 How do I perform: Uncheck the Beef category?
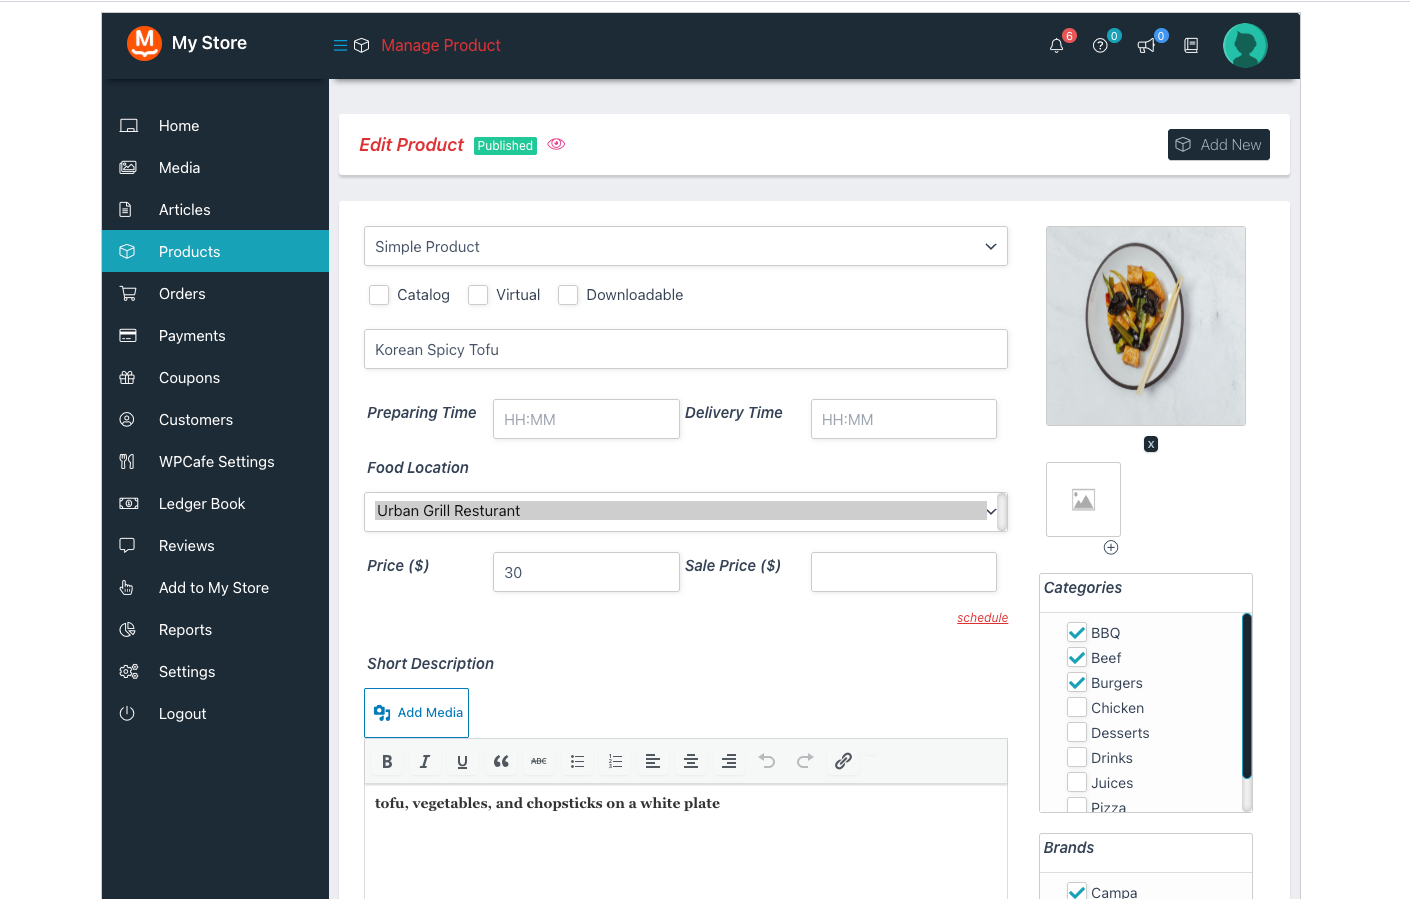coord(1077,657)
